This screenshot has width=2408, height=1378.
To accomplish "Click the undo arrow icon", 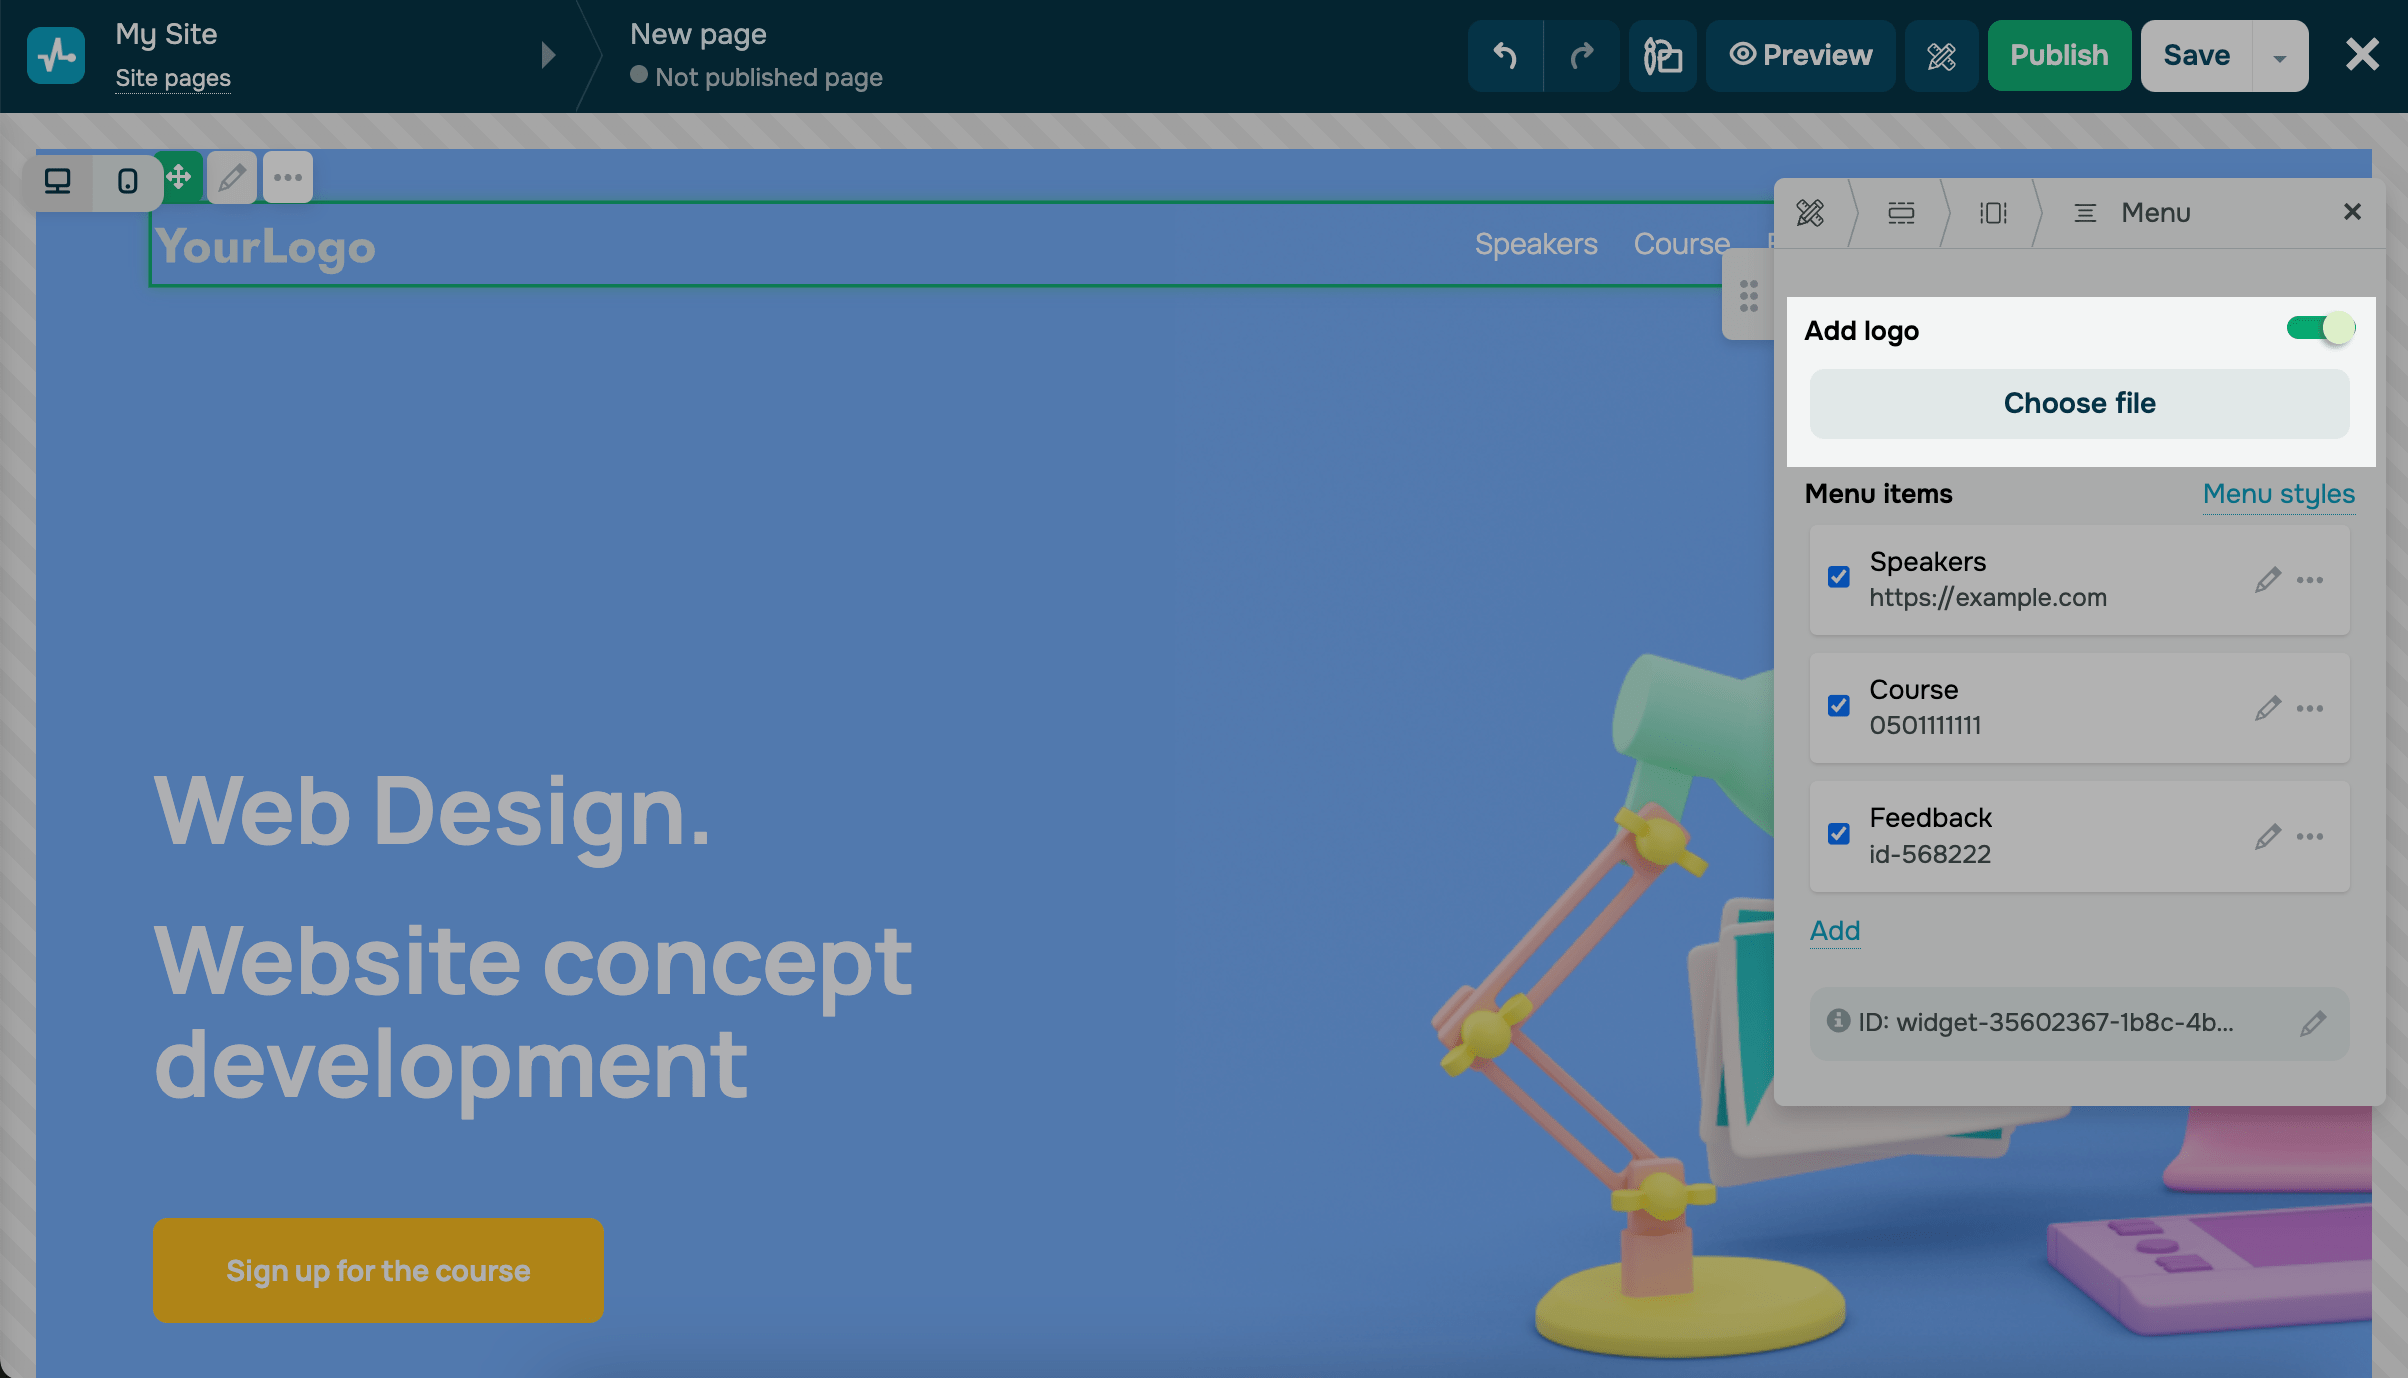I will click(1505, 56).
